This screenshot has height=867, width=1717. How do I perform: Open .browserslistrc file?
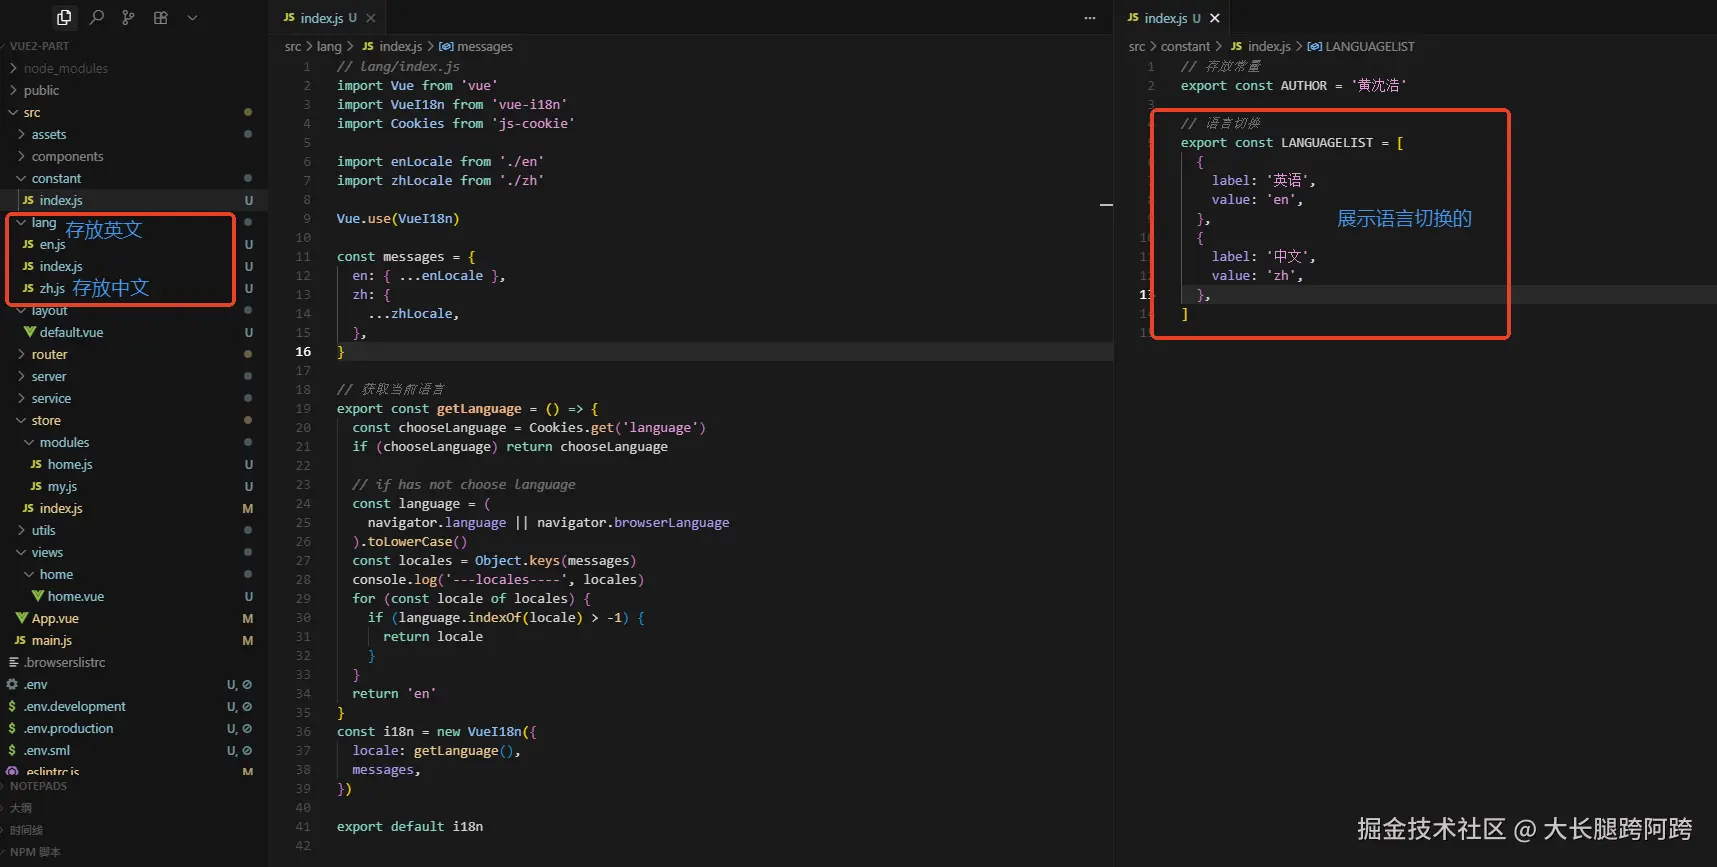point(134,662)
